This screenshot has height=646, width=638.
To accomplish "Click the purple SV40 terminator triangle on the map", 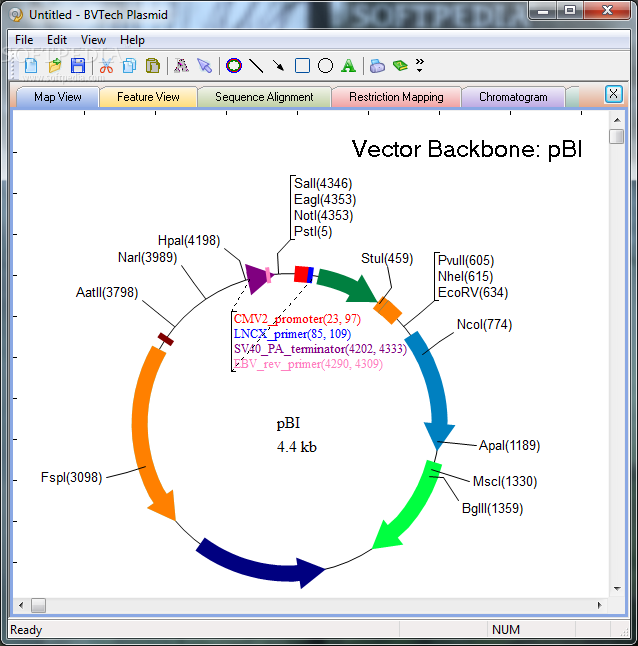I will point(257,279).
